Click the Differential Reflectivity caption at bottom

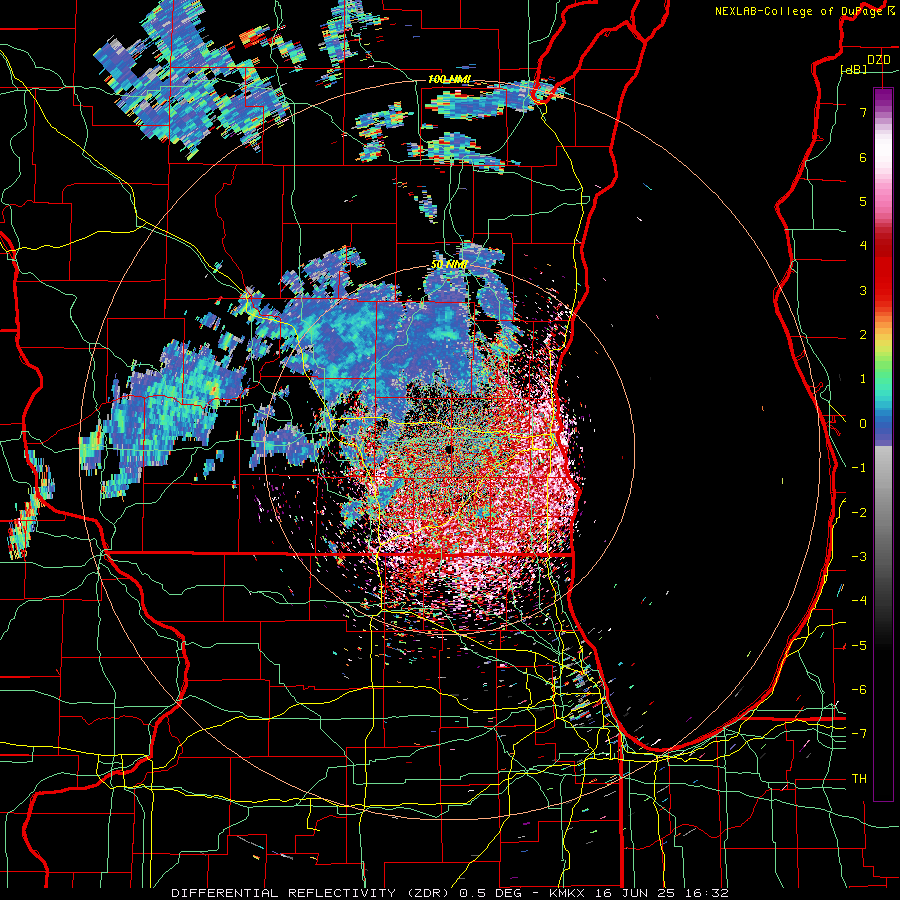450,893
